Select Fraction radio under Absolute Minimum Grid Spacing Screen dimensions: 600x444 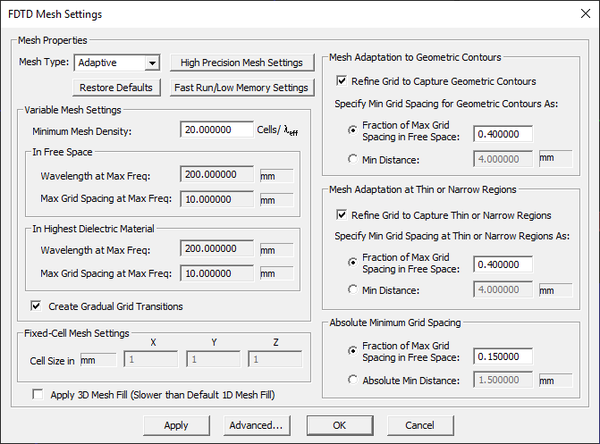point(351,351)
